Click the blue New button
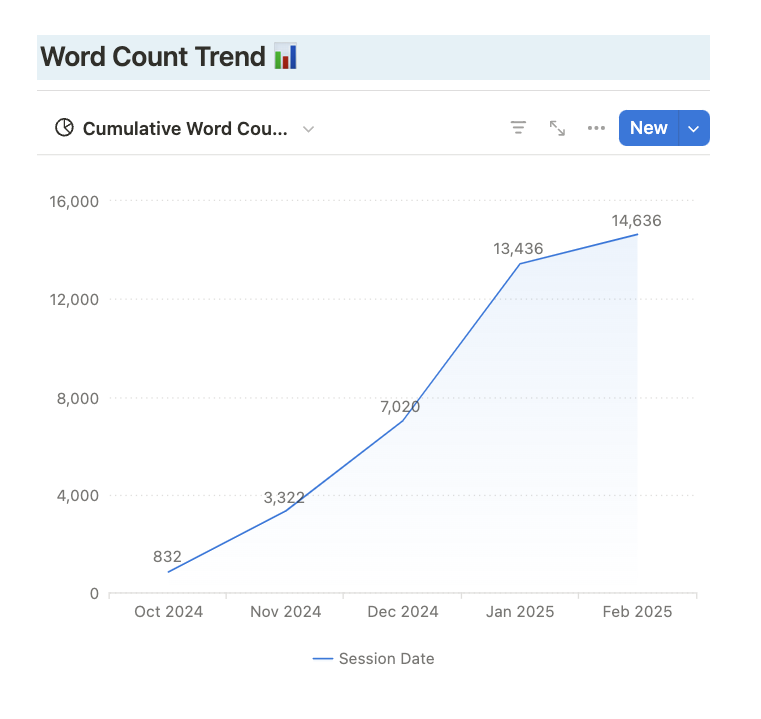Viewport: 761px width, 719px height. click(648, 128)
